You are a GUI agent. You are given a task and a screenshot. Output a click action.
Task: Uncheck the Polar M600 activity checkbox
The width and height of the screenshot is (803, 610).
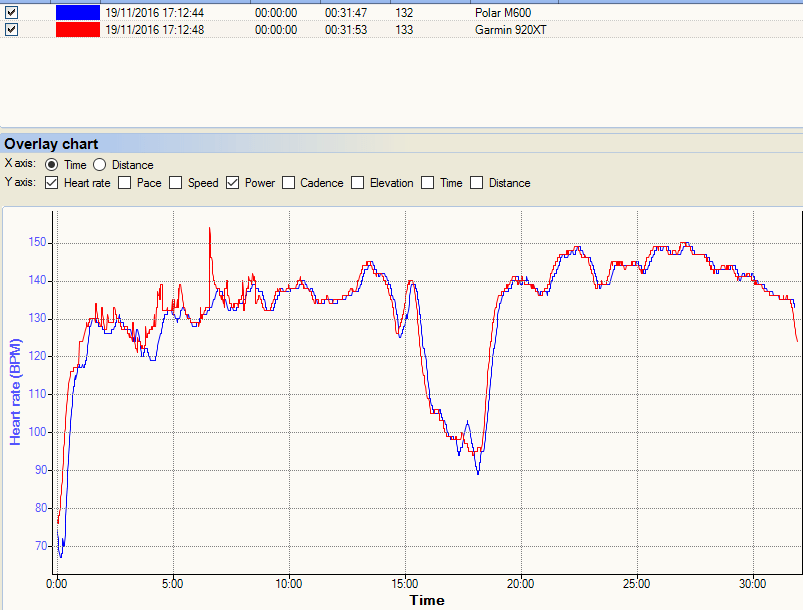[x=11, y=13]
